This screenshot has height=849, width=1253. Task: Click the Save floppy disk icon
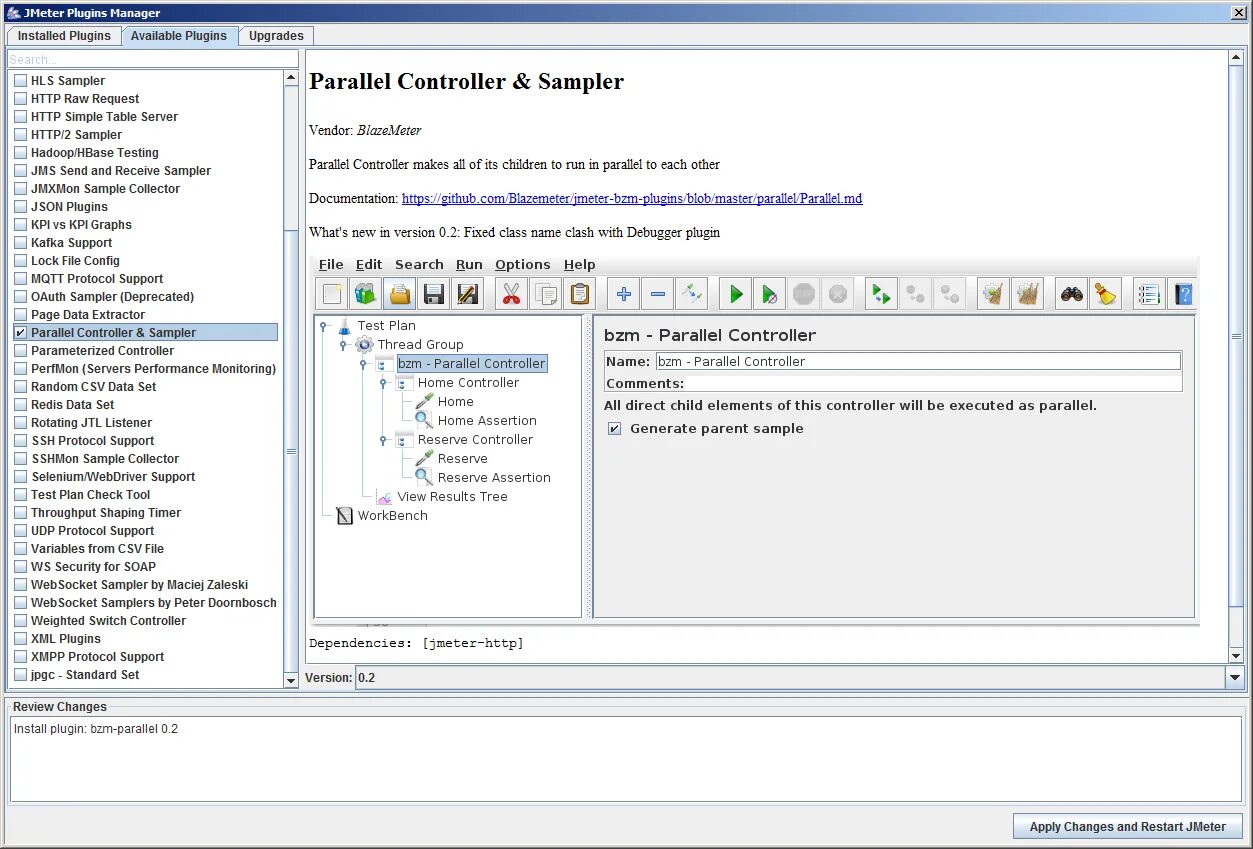click(x=434, y=294)
